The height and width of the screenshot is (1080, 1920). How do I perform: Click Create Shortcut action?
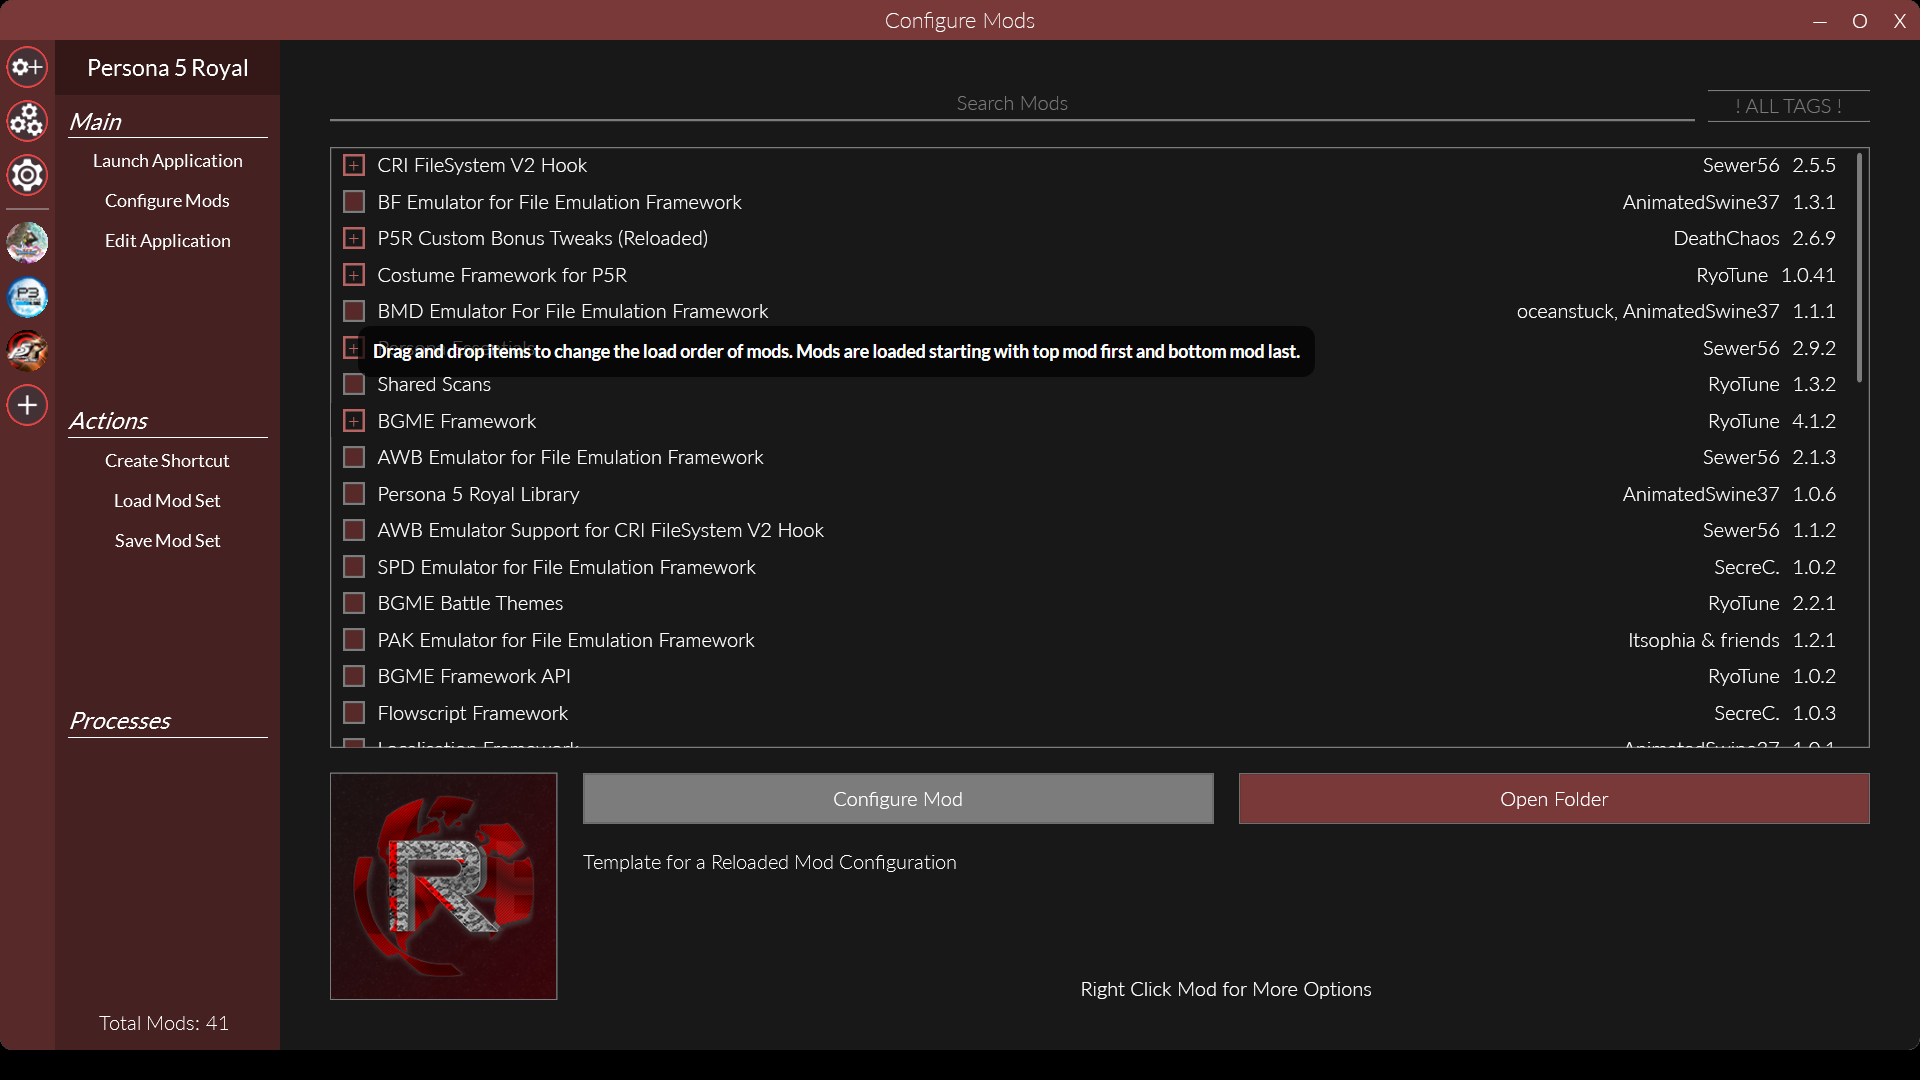[168, 461]
